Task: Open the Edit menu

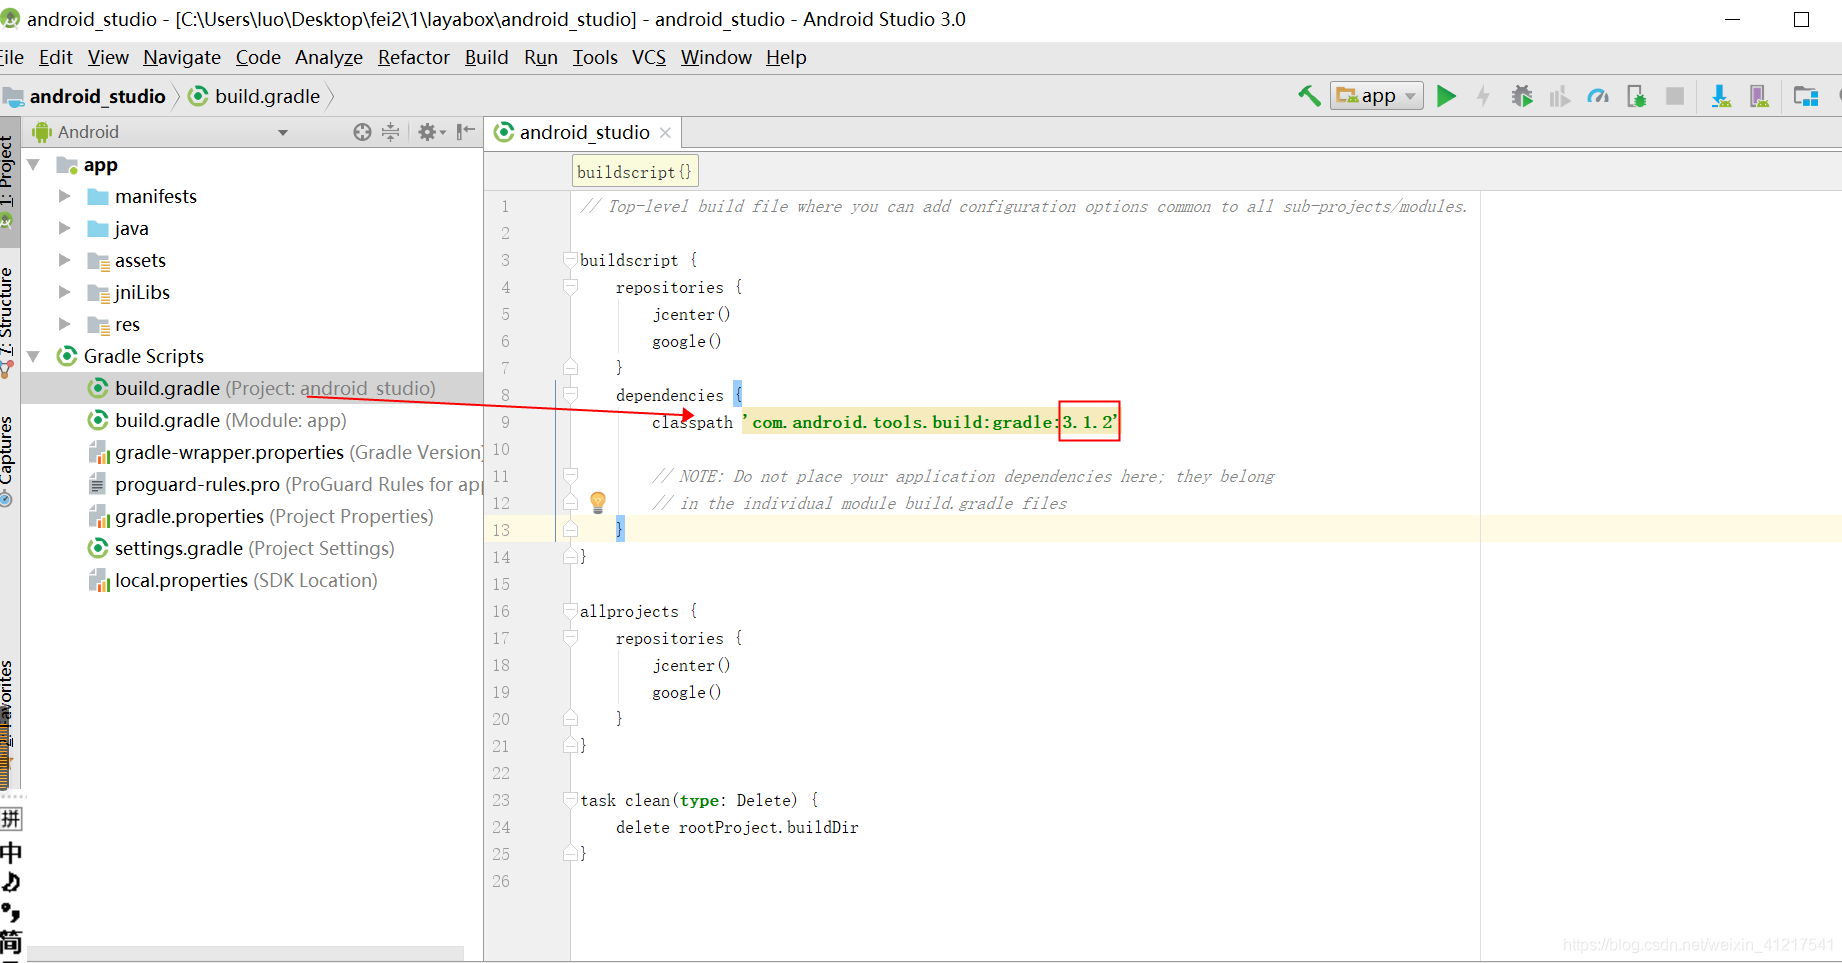Action: [x=55, y=57]
